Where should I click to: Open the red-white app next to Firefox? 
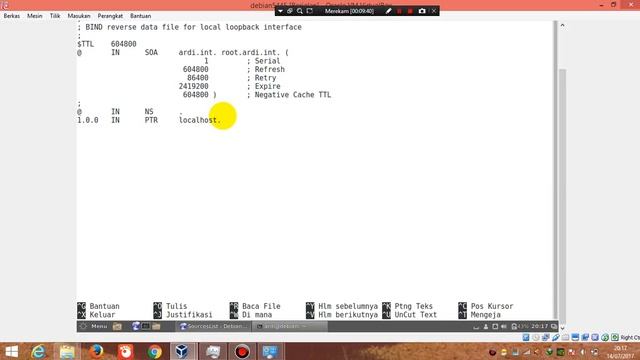(125, 351)
